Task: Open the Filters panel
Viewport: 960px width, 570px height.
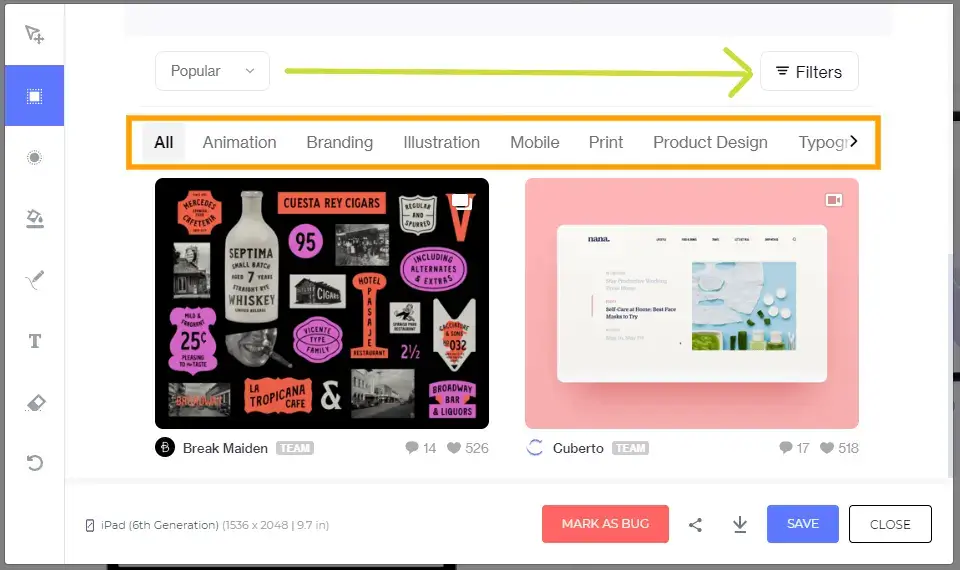Action: point(809,72)
